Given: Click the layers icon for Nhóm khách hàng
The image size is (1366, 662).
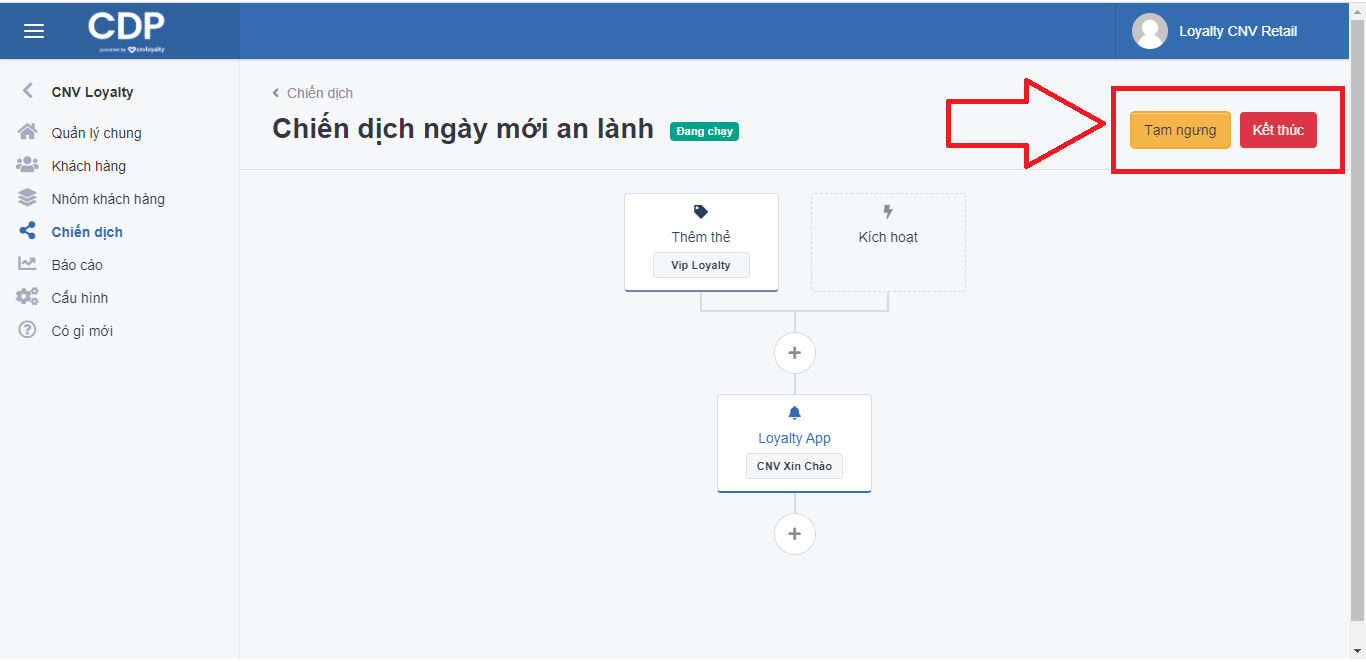Looking at the screenshot, I should [28, 198].
